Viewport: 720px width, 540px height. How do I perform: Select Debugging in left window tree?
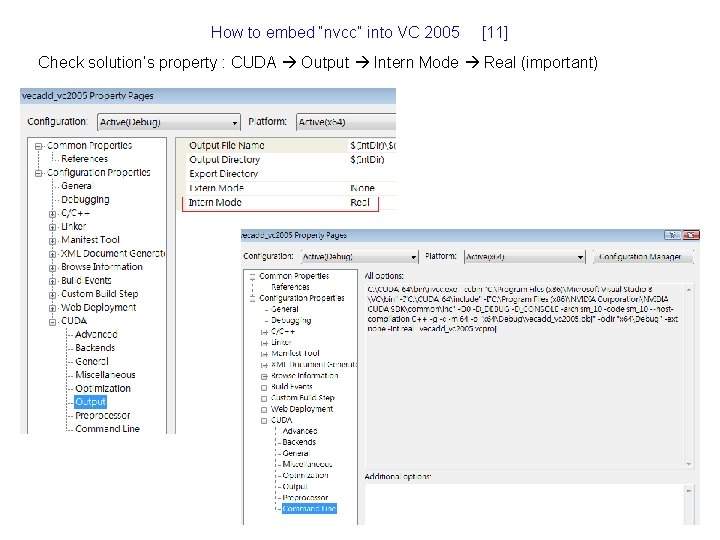pyautogui.click(x=85, y=200)
